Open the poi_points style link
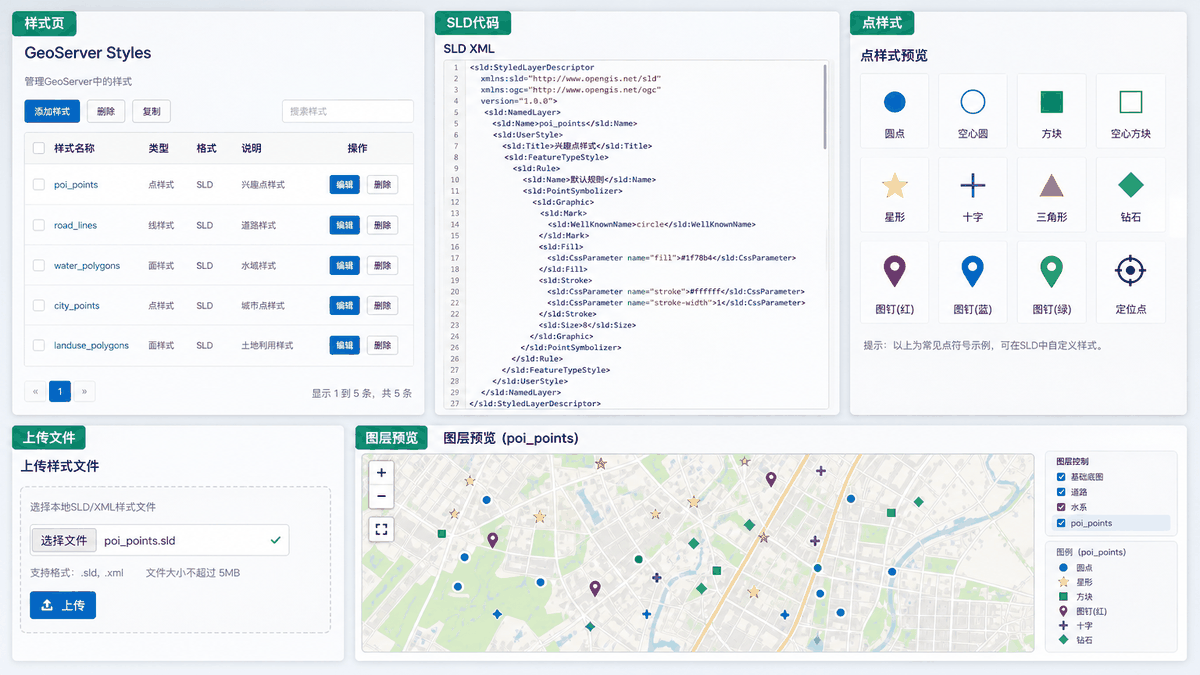Viewport: 1200px width, 675px height. (76, 185)
